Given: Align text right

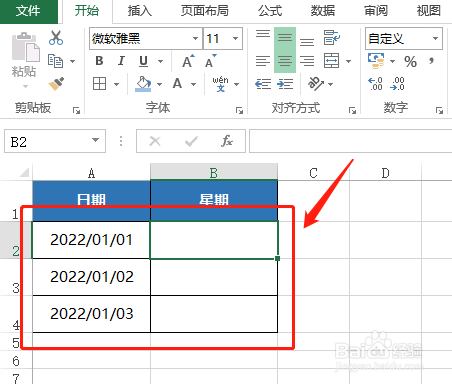Looking at the screenshot, I should click(307, 61).
